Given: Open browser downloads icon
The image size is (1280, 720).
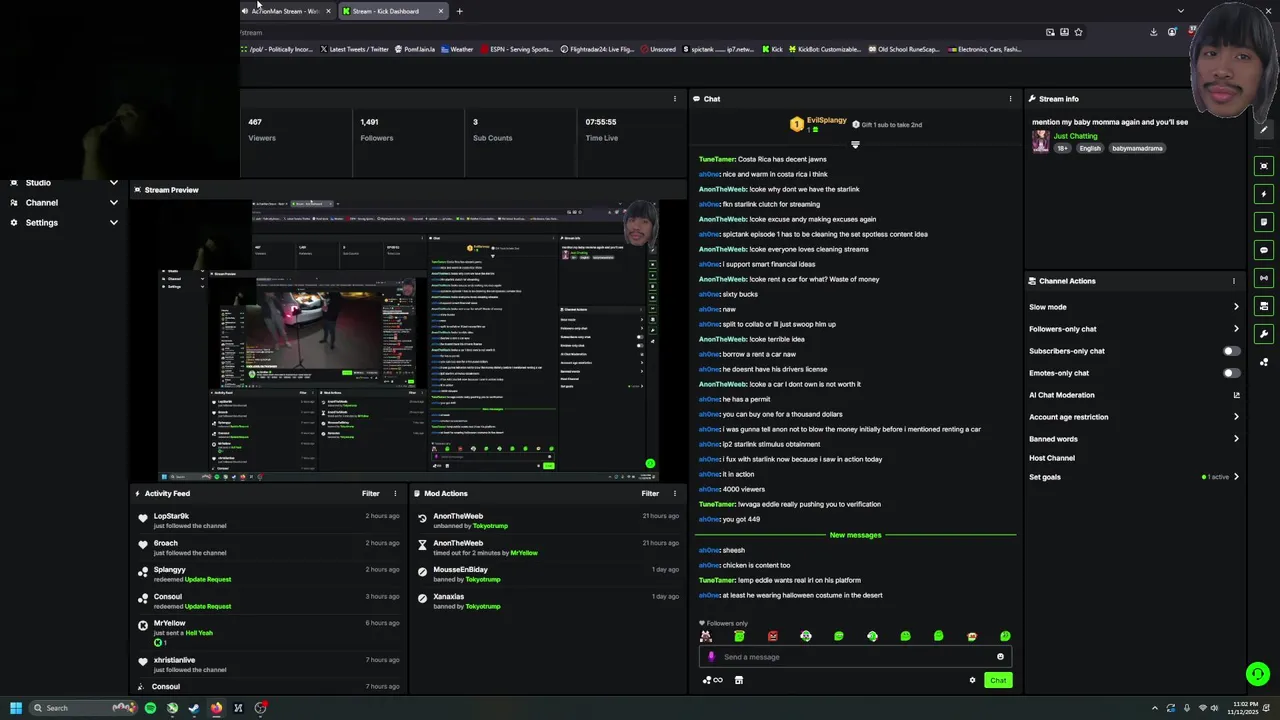Looking at the screenshot, I should tap(1153, 32).
